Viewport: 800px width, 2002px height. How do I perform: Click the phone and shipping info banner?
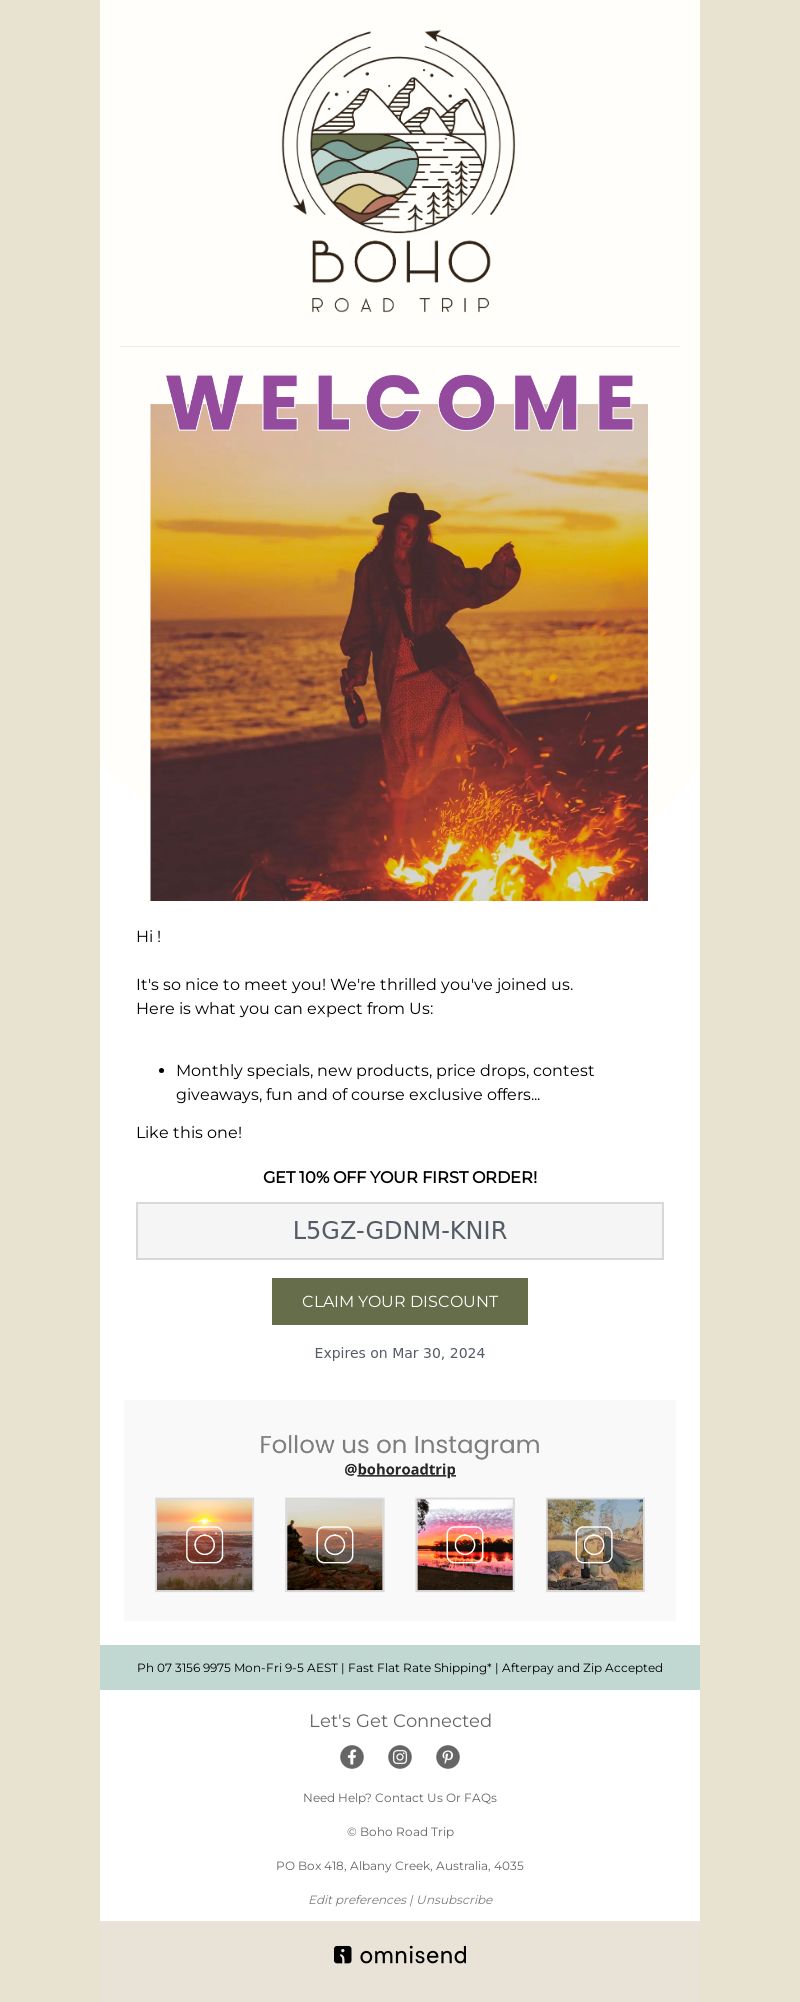[x=400, y=1667]
